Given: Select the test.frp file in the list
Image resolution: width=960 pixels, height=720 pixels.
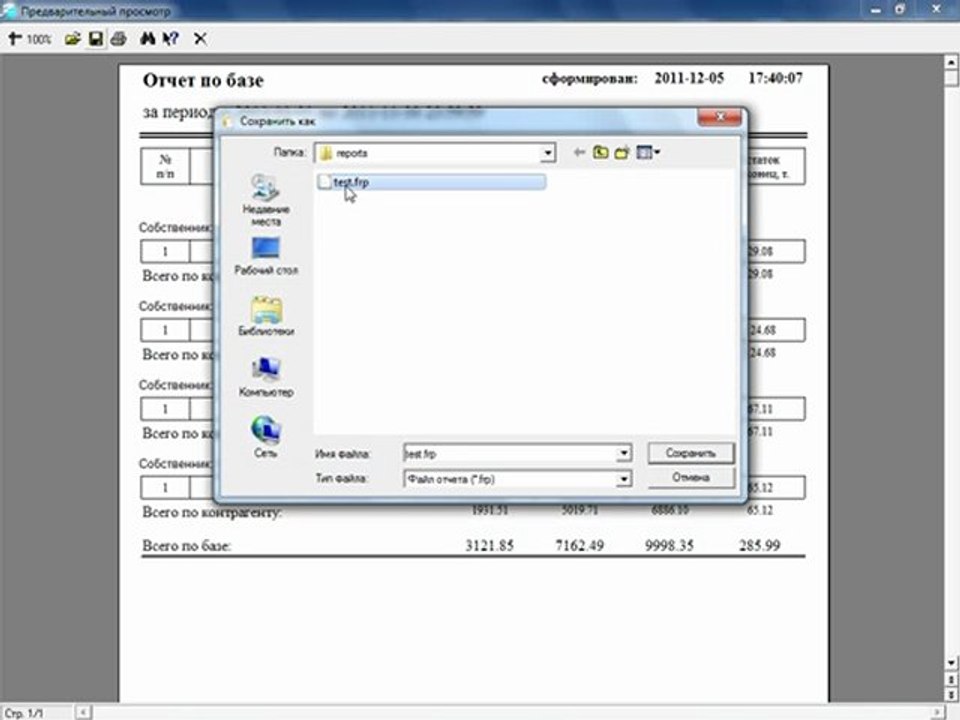Looking at the screenshot, I should pos(431,182).
